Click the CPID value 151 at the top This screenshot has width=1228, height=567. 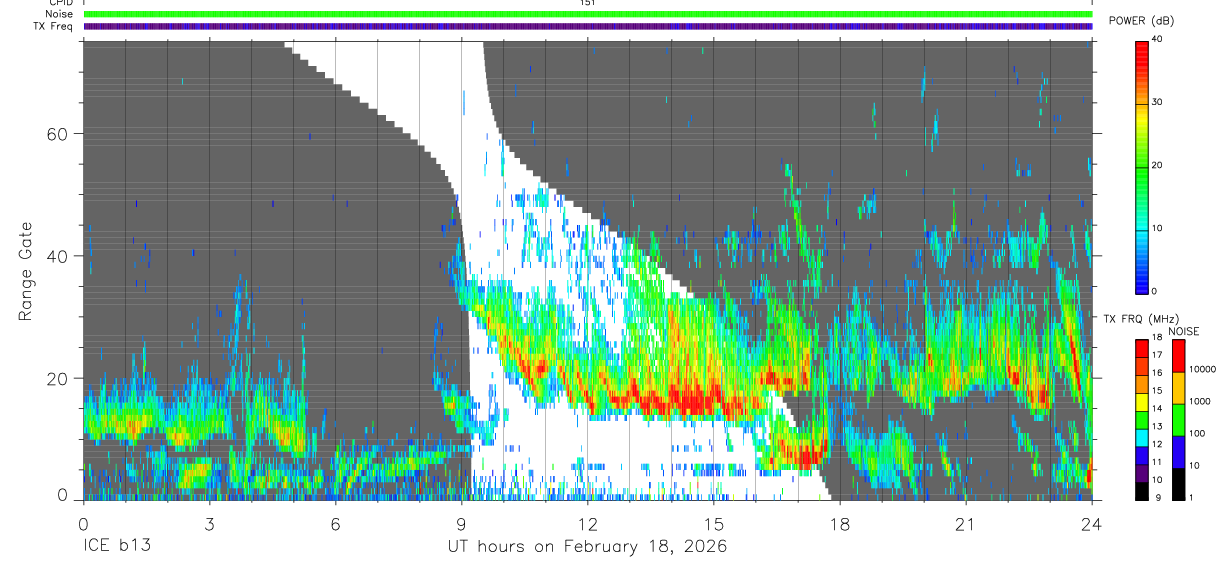[587, 3]
